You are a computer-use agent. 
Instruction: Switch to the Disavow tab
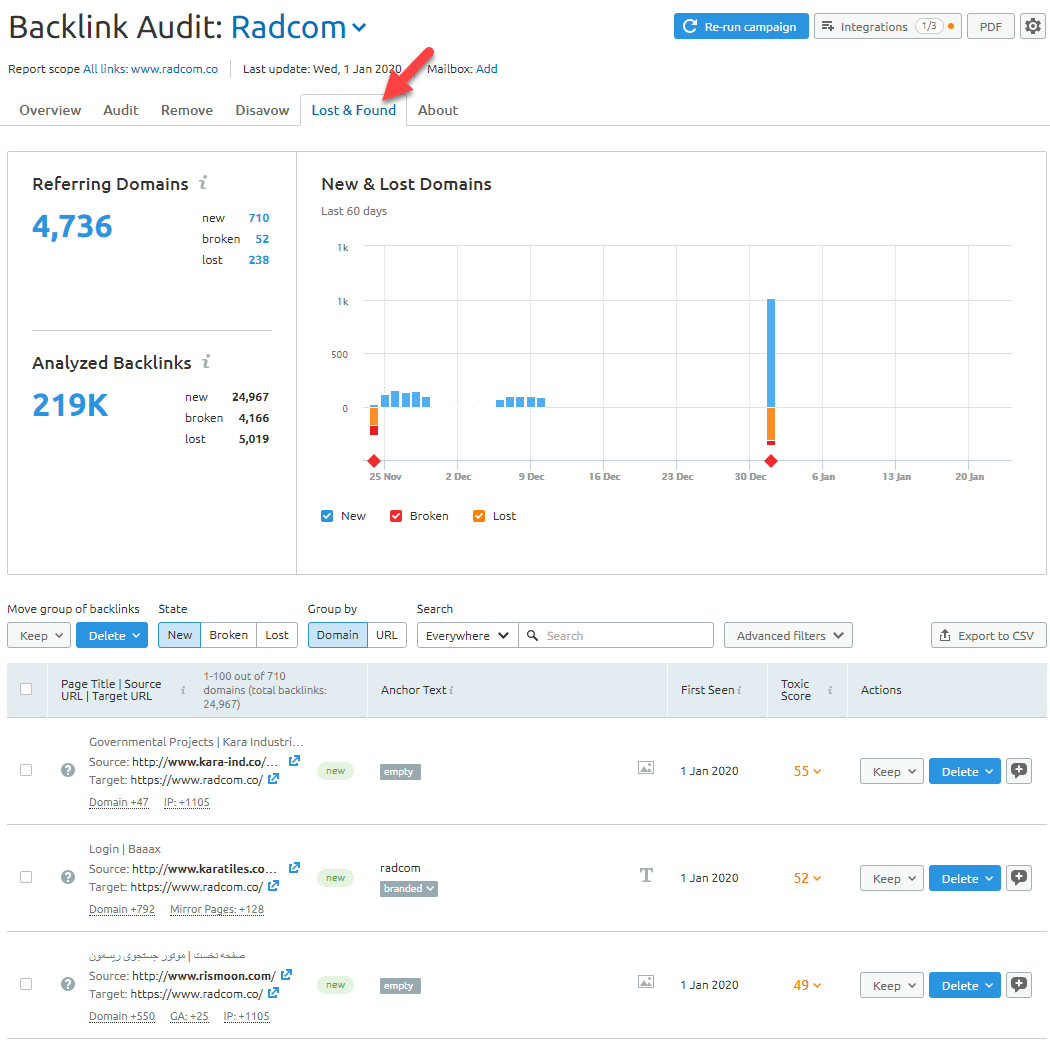point(262,110)
